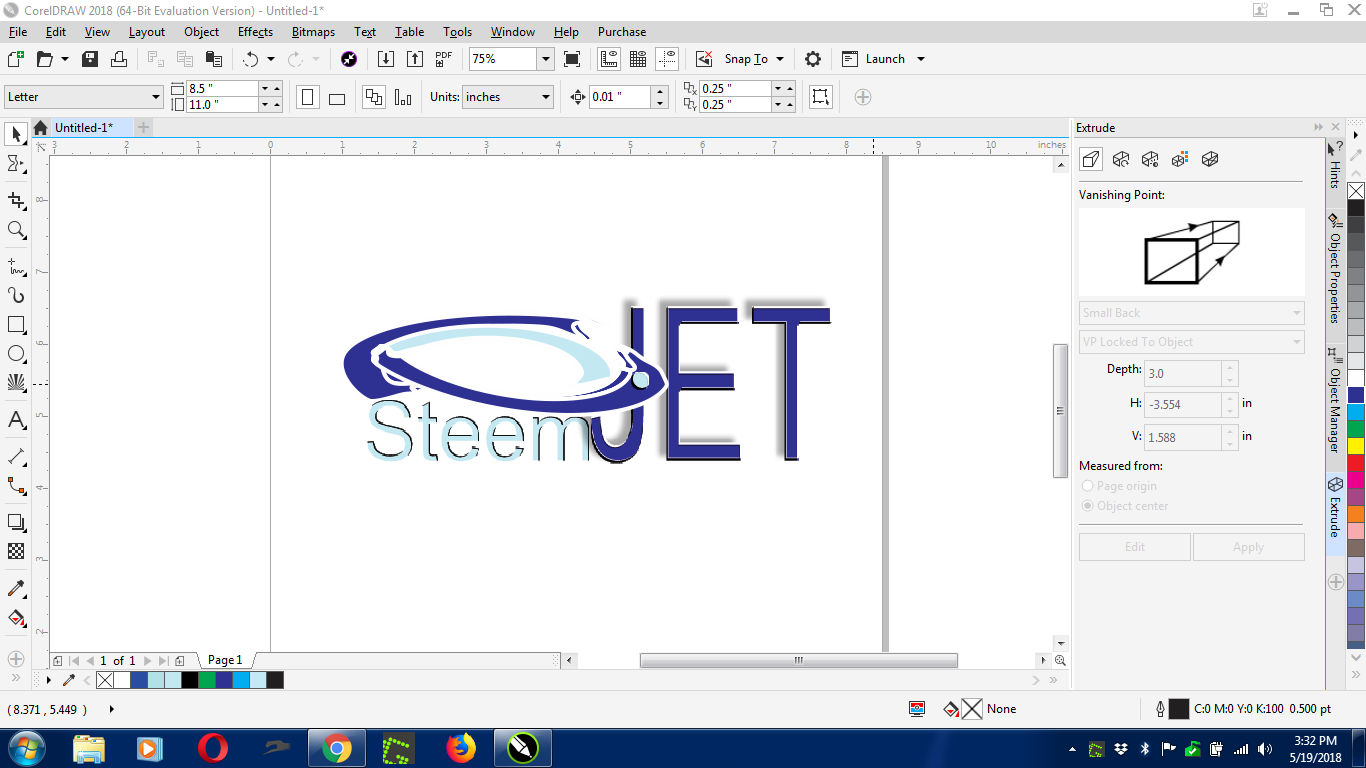The image size is (1366, 768).
Task: Select the Parallel Dimension tool
Action: [x=16, y=456]
